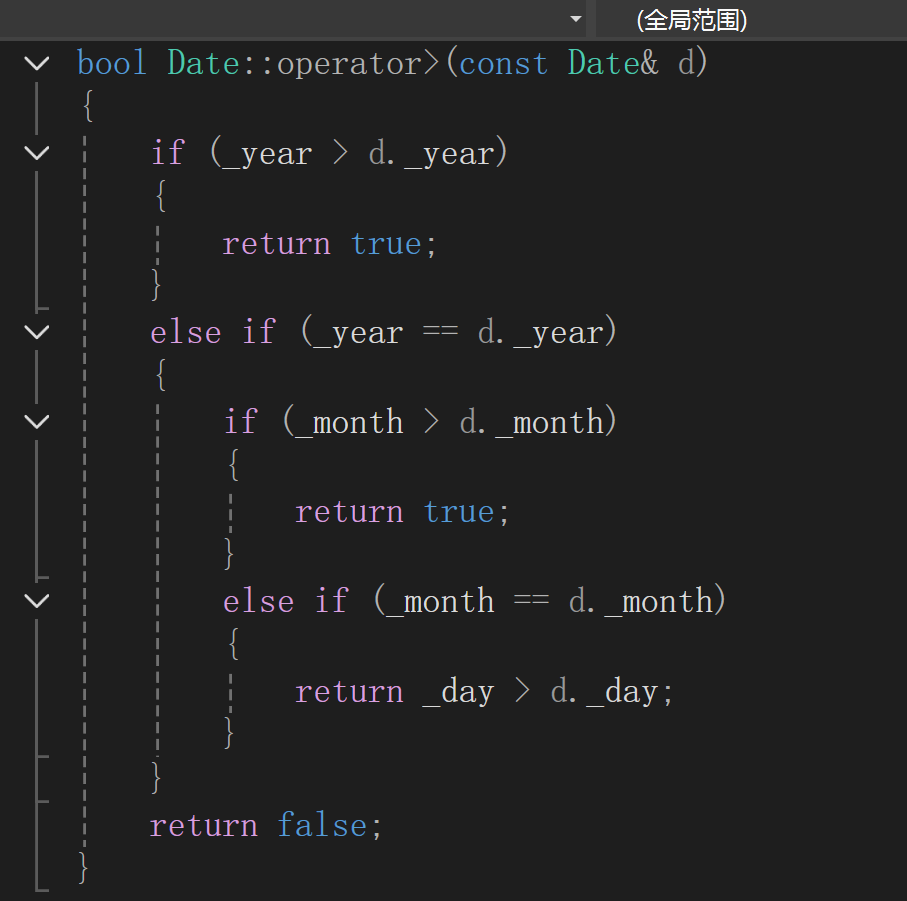
Task: Click '_day' in 'return _day > d._day;'
Action: click(x=458, y=693)
